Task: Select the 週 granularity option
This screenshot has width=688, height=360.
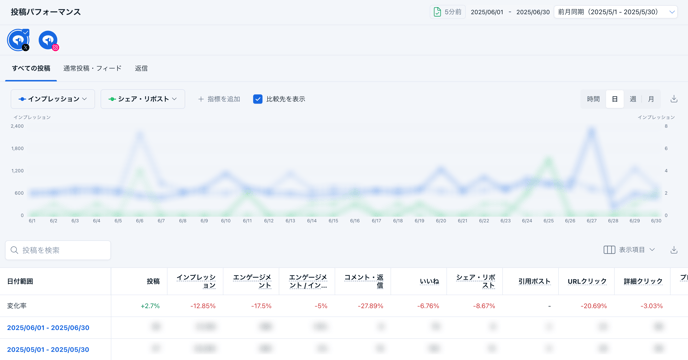Action: pos(633,99)
